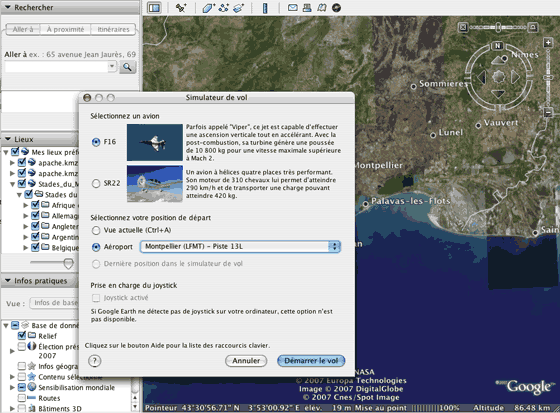560x413 pixels.
Task: Toggle the Routes layer checkbox
Action: point(22,398)
